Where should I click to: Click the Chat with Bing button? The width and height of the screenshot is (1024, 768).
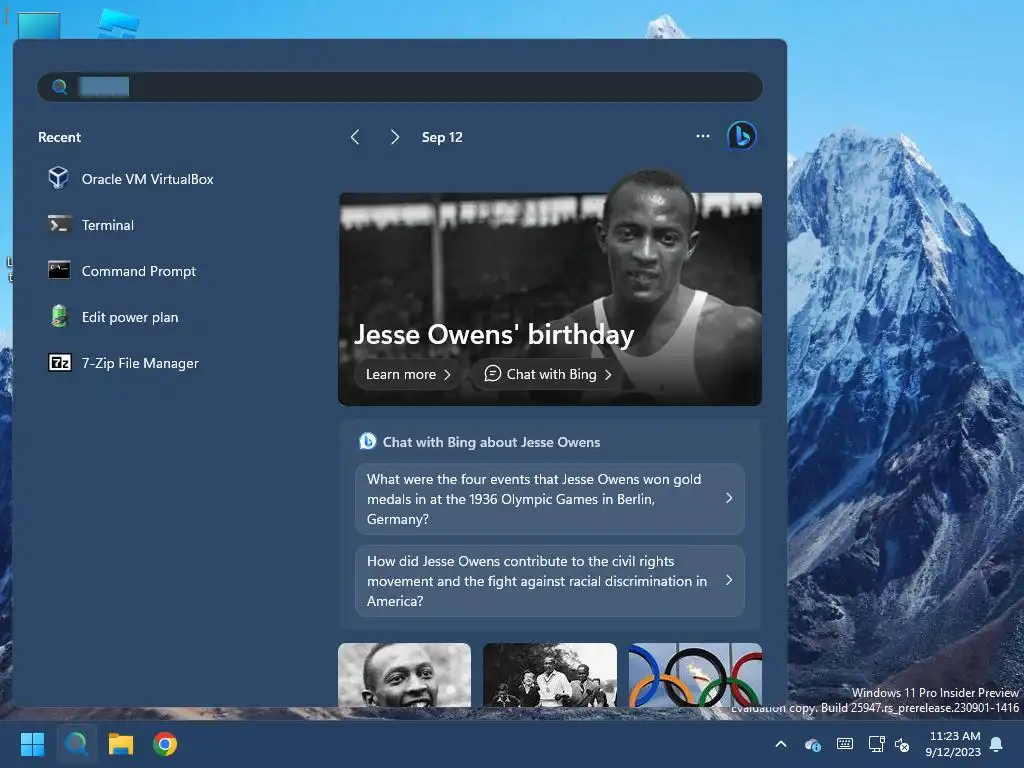click(x=548, y=374)
